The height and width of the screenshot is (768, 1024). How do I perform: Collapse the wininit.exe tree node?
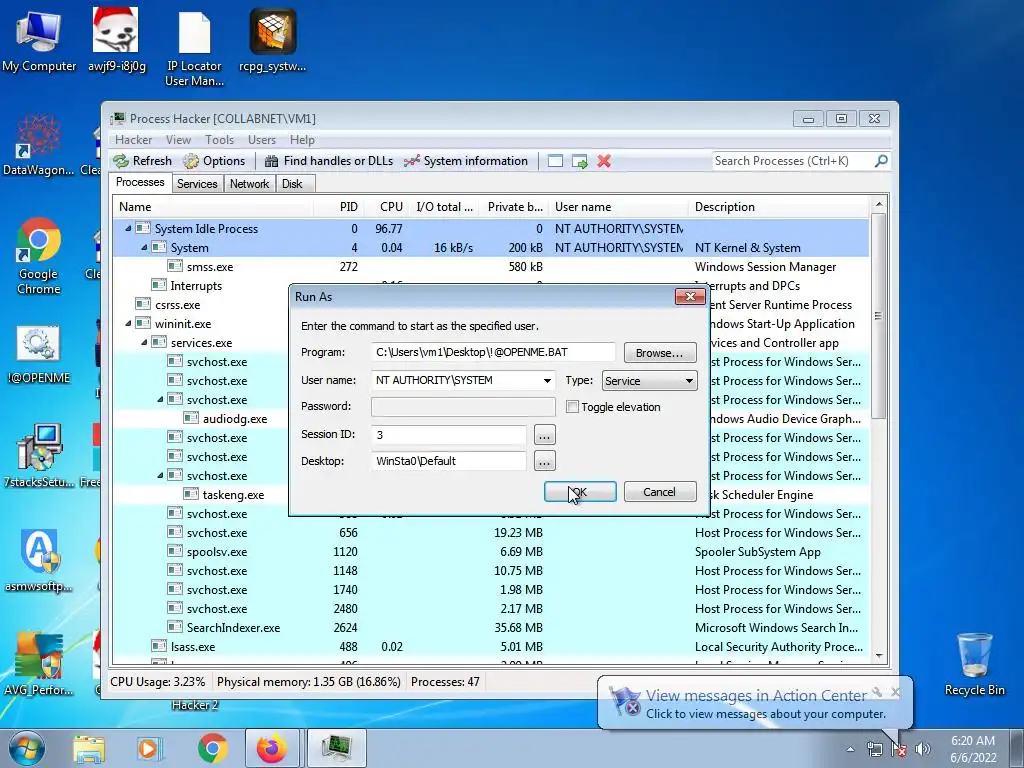click(129, 323)
